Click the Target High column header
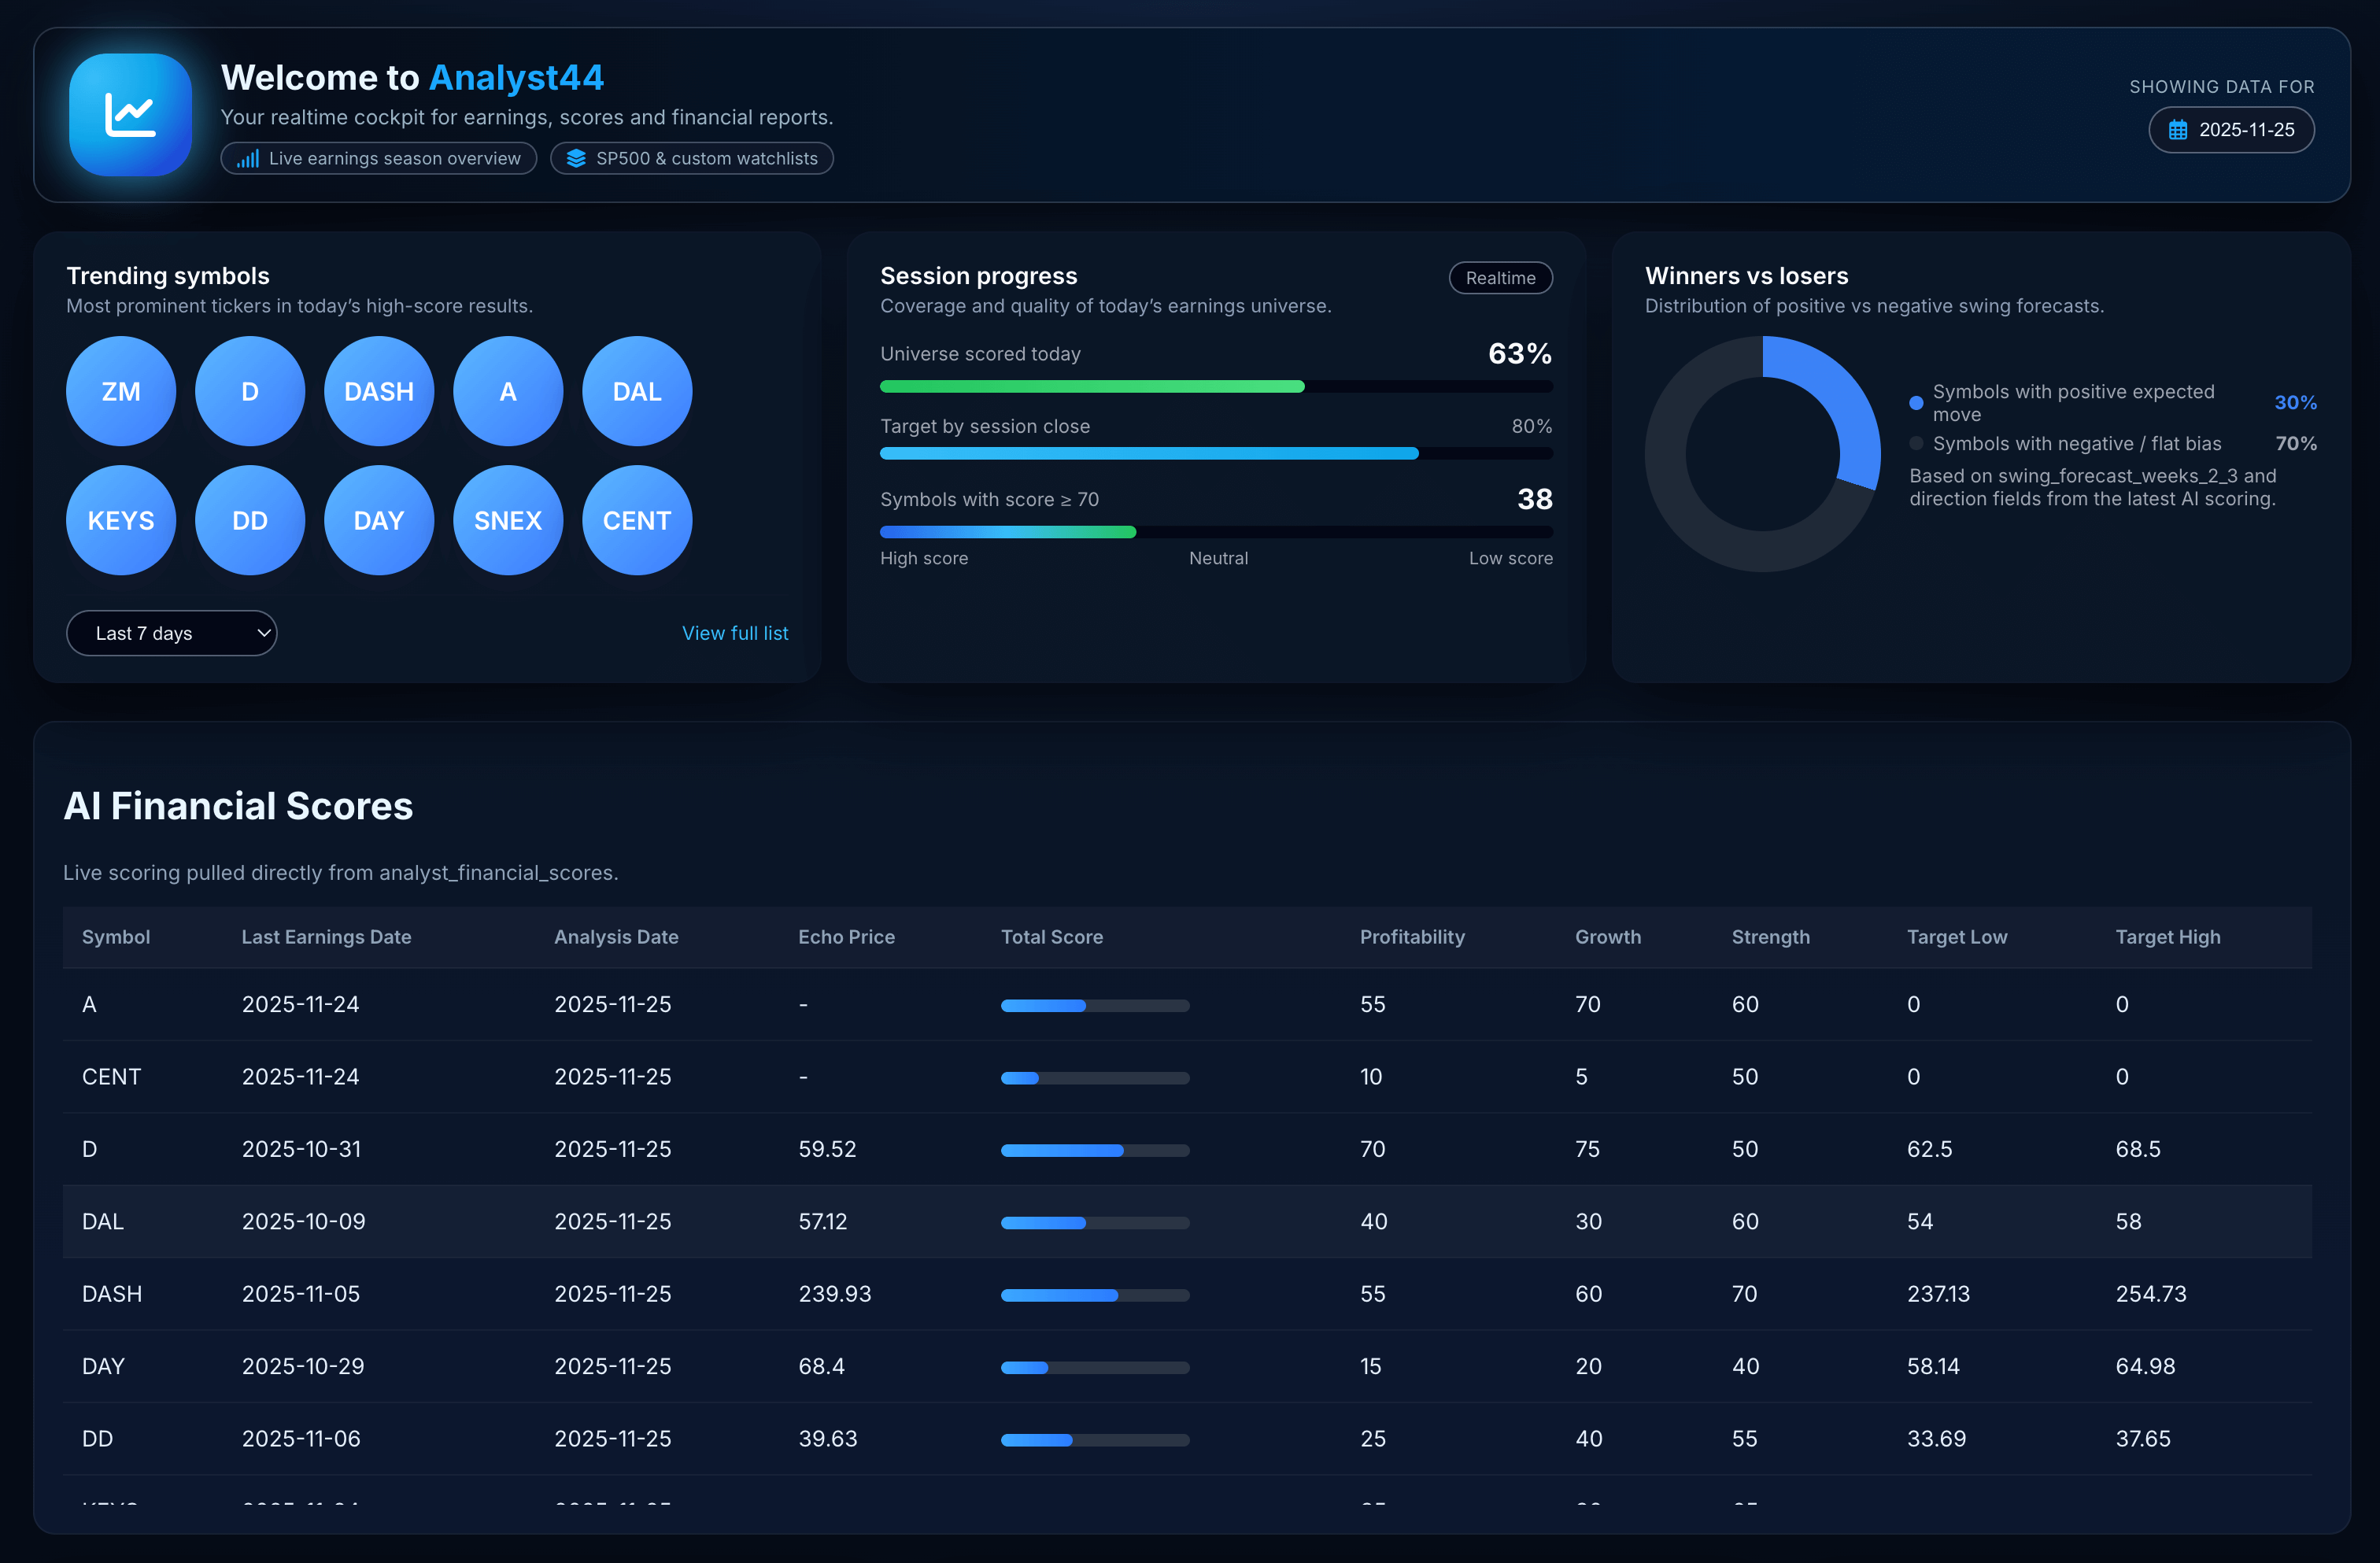This screenshot has width=2380, height=1563. click(x=2167, y=937)
